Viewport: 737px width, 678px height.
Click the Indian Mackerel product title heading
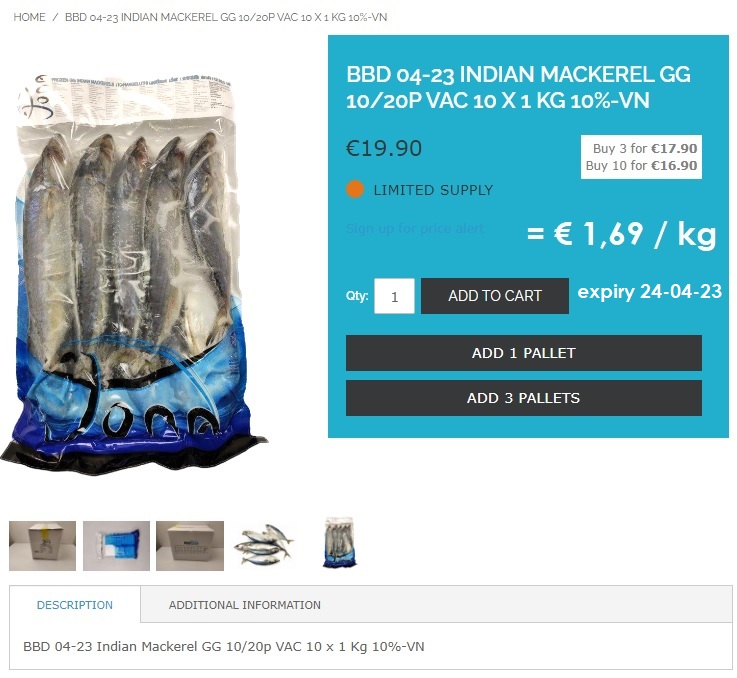[519, 87]
